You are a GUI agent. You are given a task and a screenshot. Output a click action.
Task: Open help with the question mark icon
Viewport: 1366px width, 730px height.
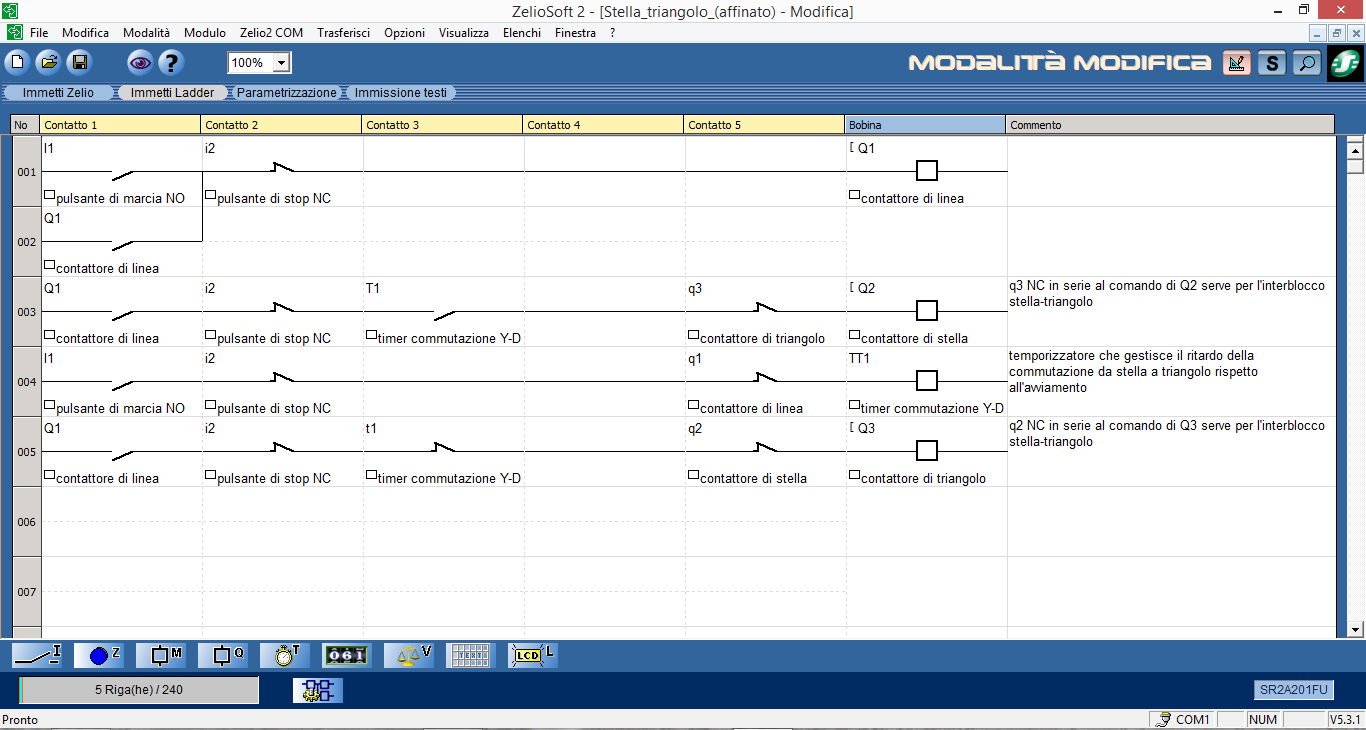(171, 63)
